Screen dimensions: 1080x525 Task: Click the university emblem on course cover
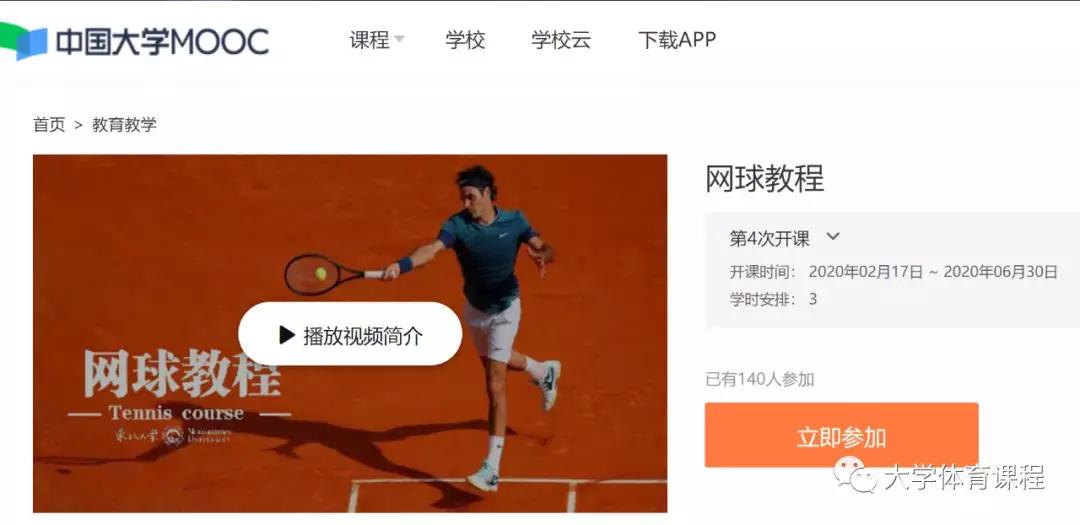coord(174,435)
